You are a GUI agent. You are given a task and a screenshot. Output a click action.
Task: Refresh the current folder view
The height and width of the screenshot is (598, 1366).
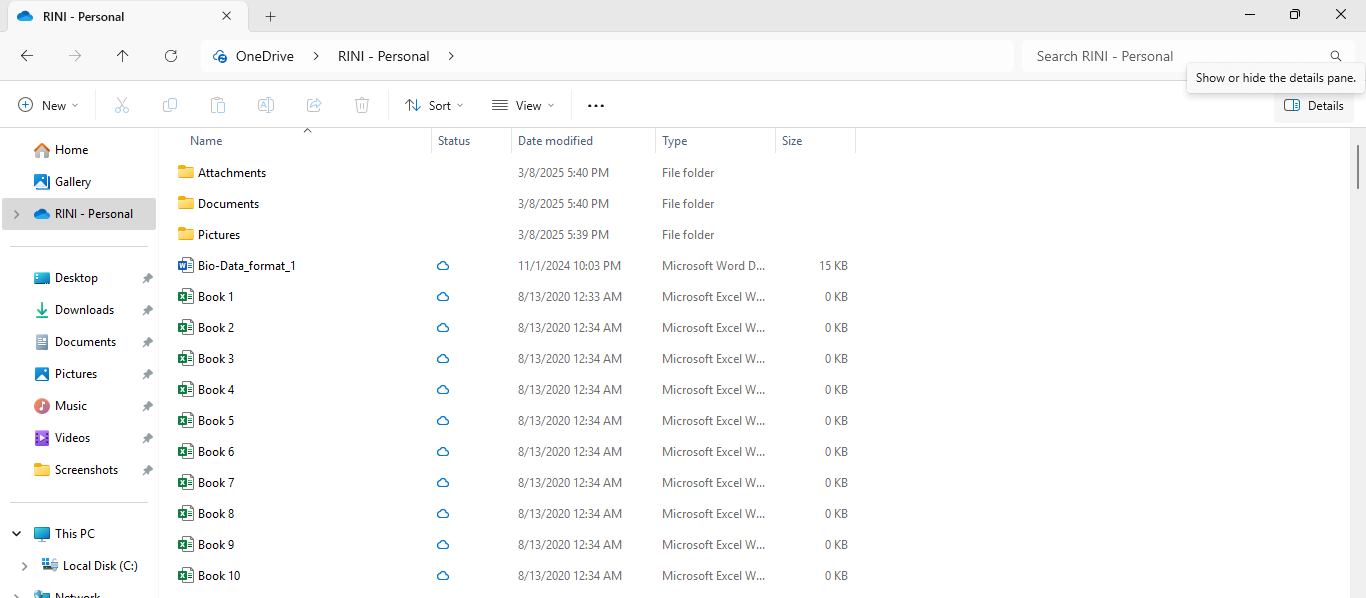171,56
